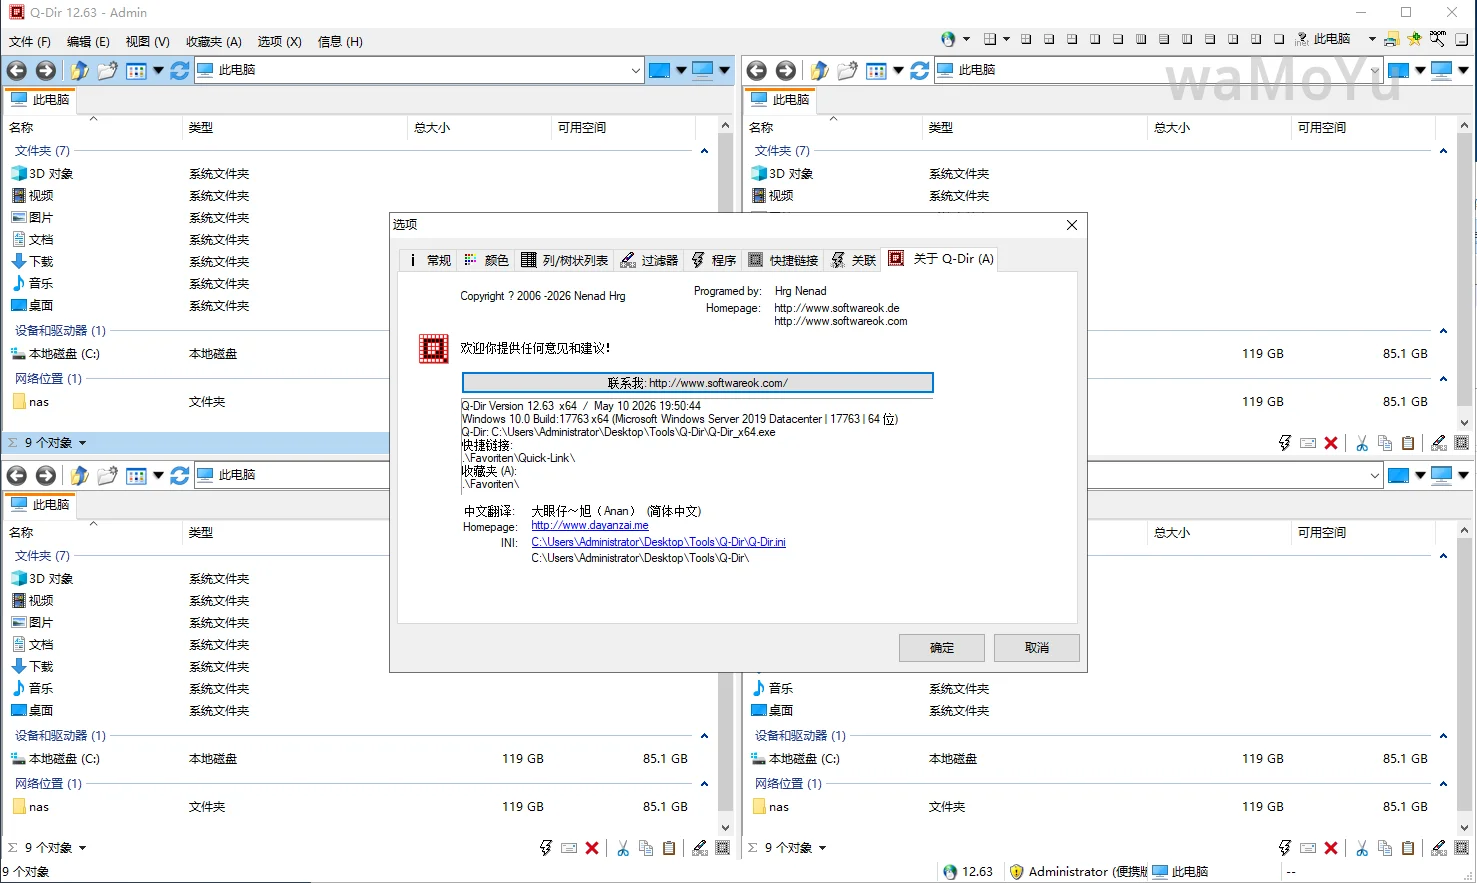Screen dimensions: 1477x883
Task: Open the 信息 (H) menu
Action: click(x=340, y=42)
